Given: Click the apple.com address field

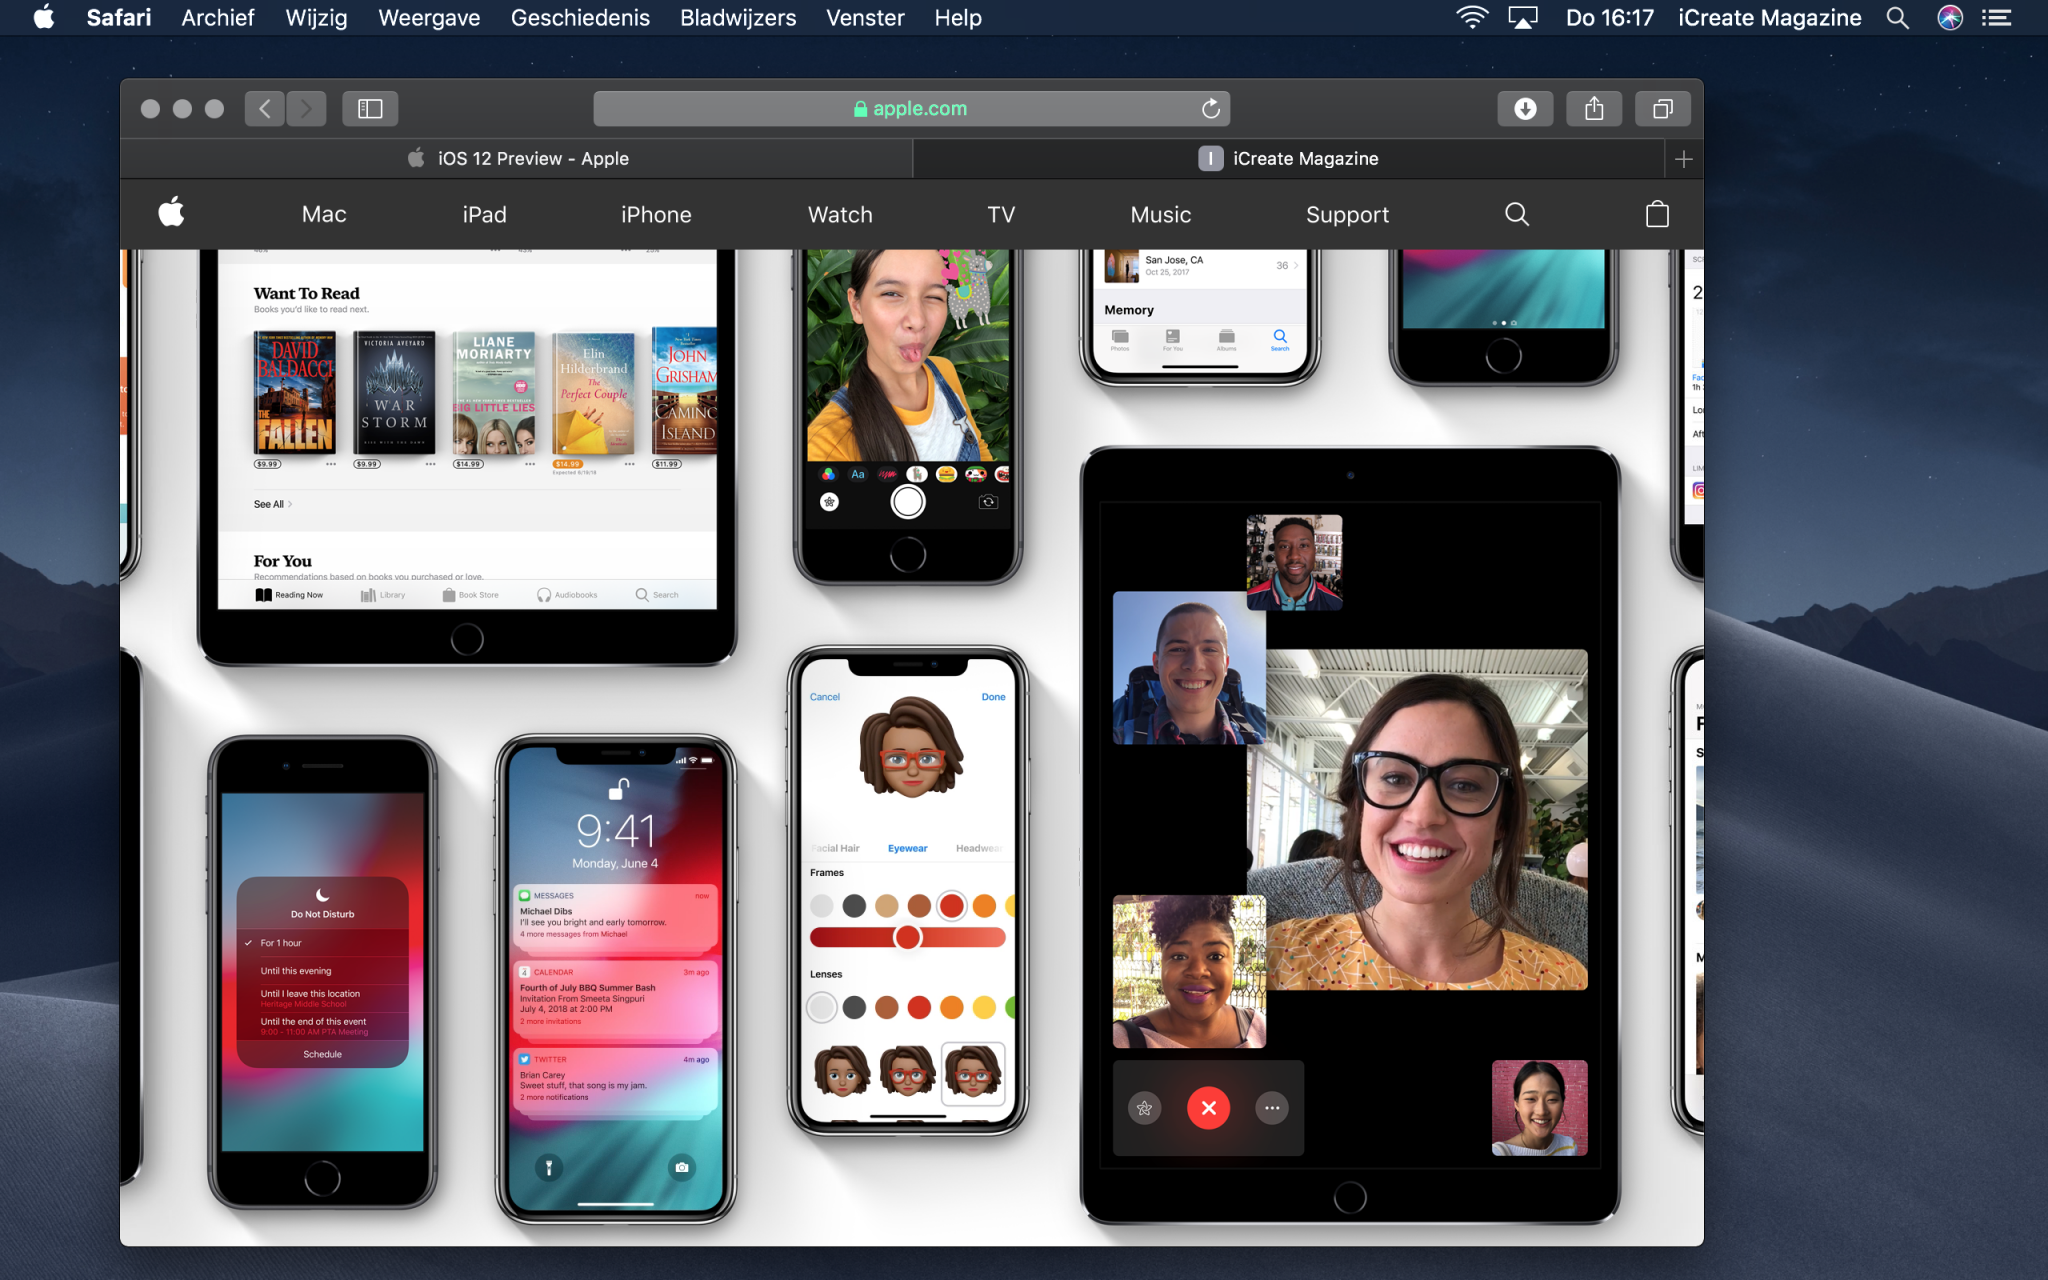Looking at the screenshot, I should click(910, 108).
